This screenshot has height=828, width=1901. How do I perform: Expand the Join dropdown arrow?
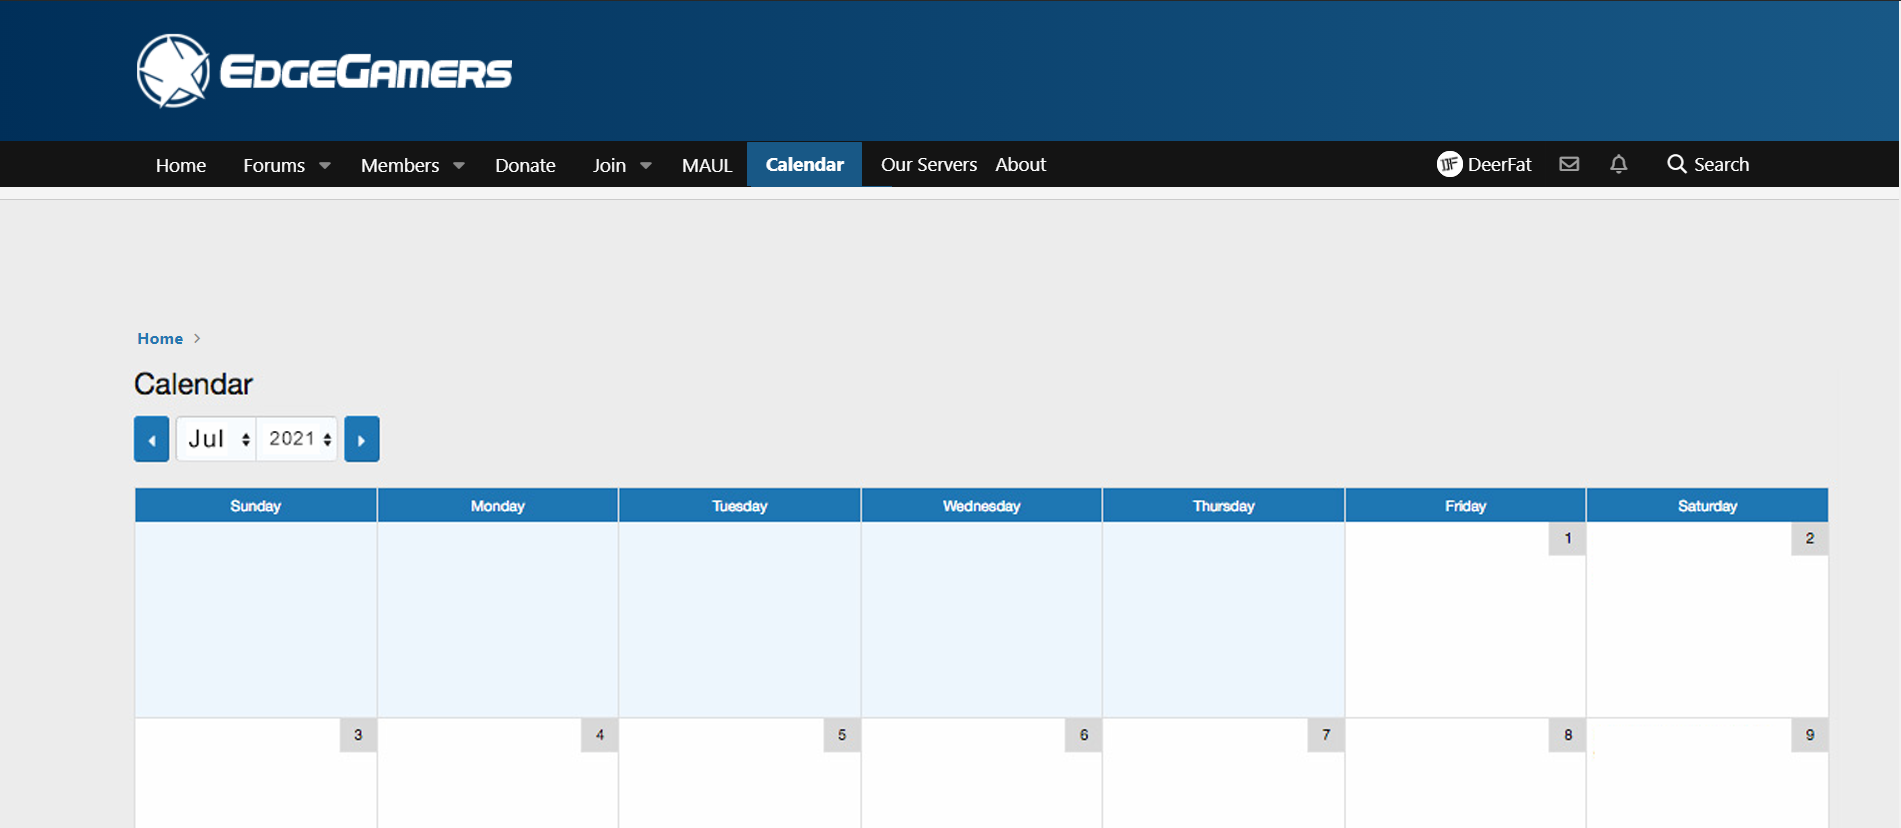(x=646, y=166)
